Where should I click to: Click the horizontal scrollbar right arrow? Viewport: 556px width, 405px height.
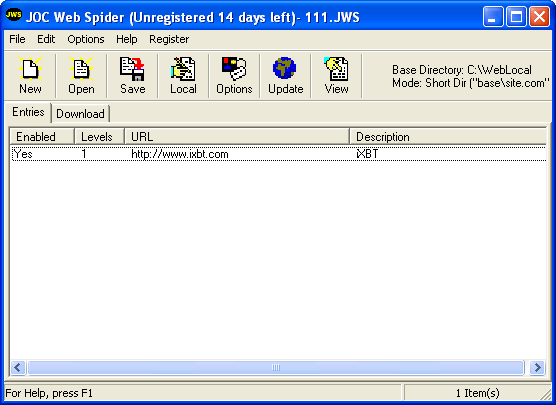[x=537, y=367]
